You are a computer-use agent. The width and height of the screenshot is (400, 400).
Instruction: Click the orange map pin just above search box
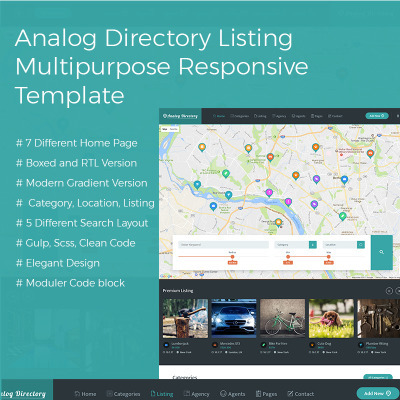pos(278,222)
